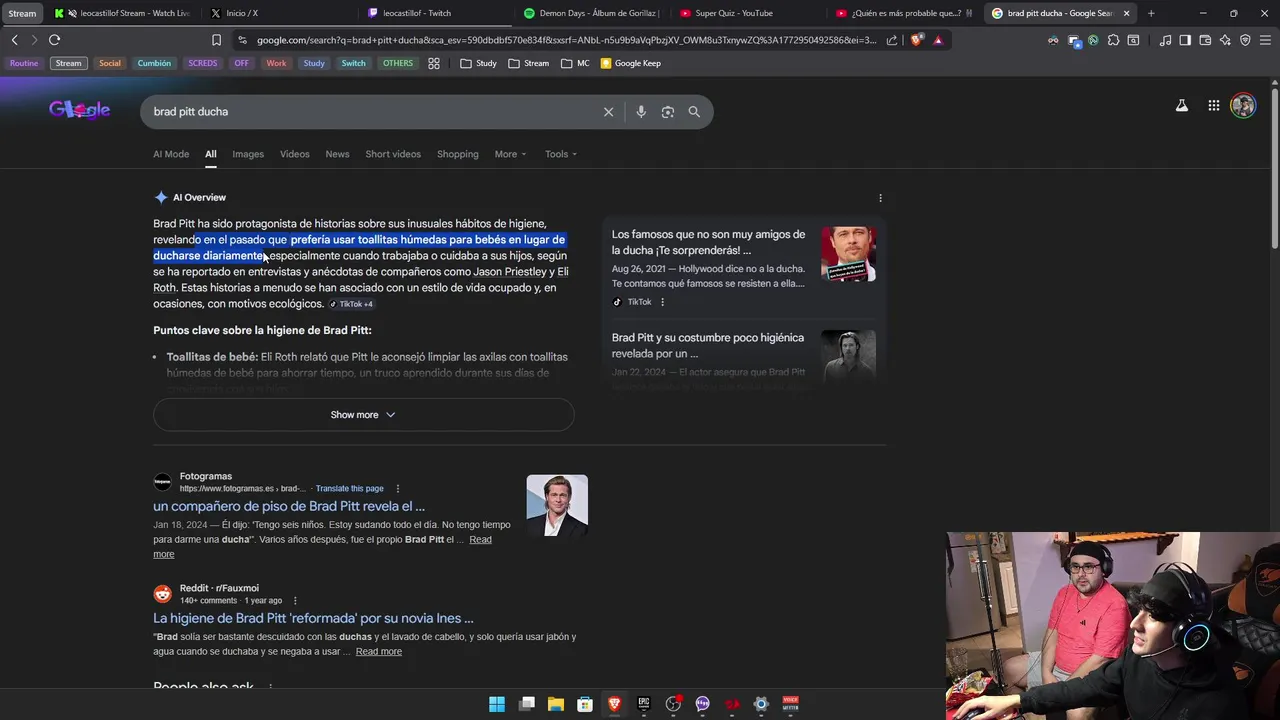
Task: Switch to leocastillof Twitch browser tab
Action: click(x=436, y=13)
